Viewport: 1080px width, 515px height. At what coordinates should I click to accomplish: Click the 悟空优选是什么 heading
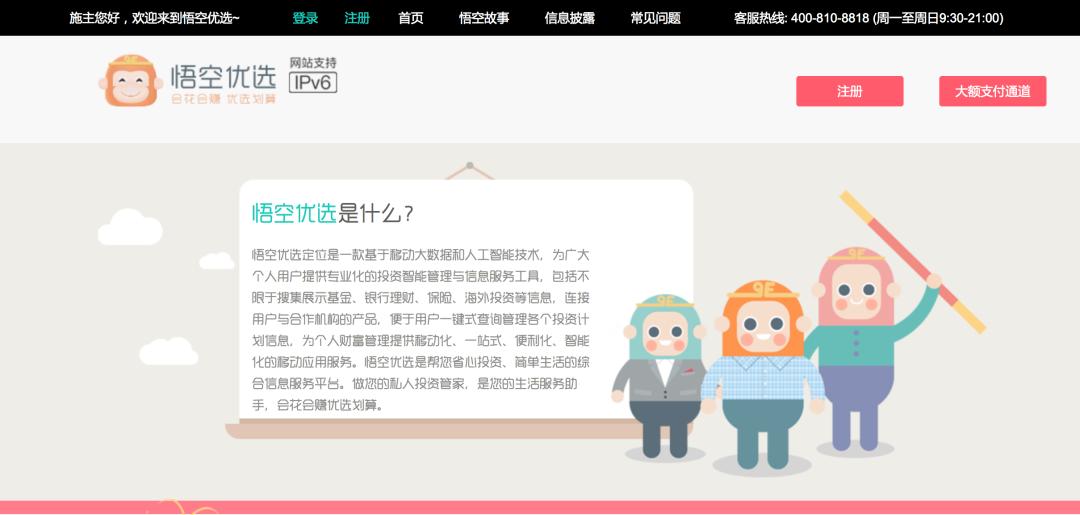(x=333, y=213)
